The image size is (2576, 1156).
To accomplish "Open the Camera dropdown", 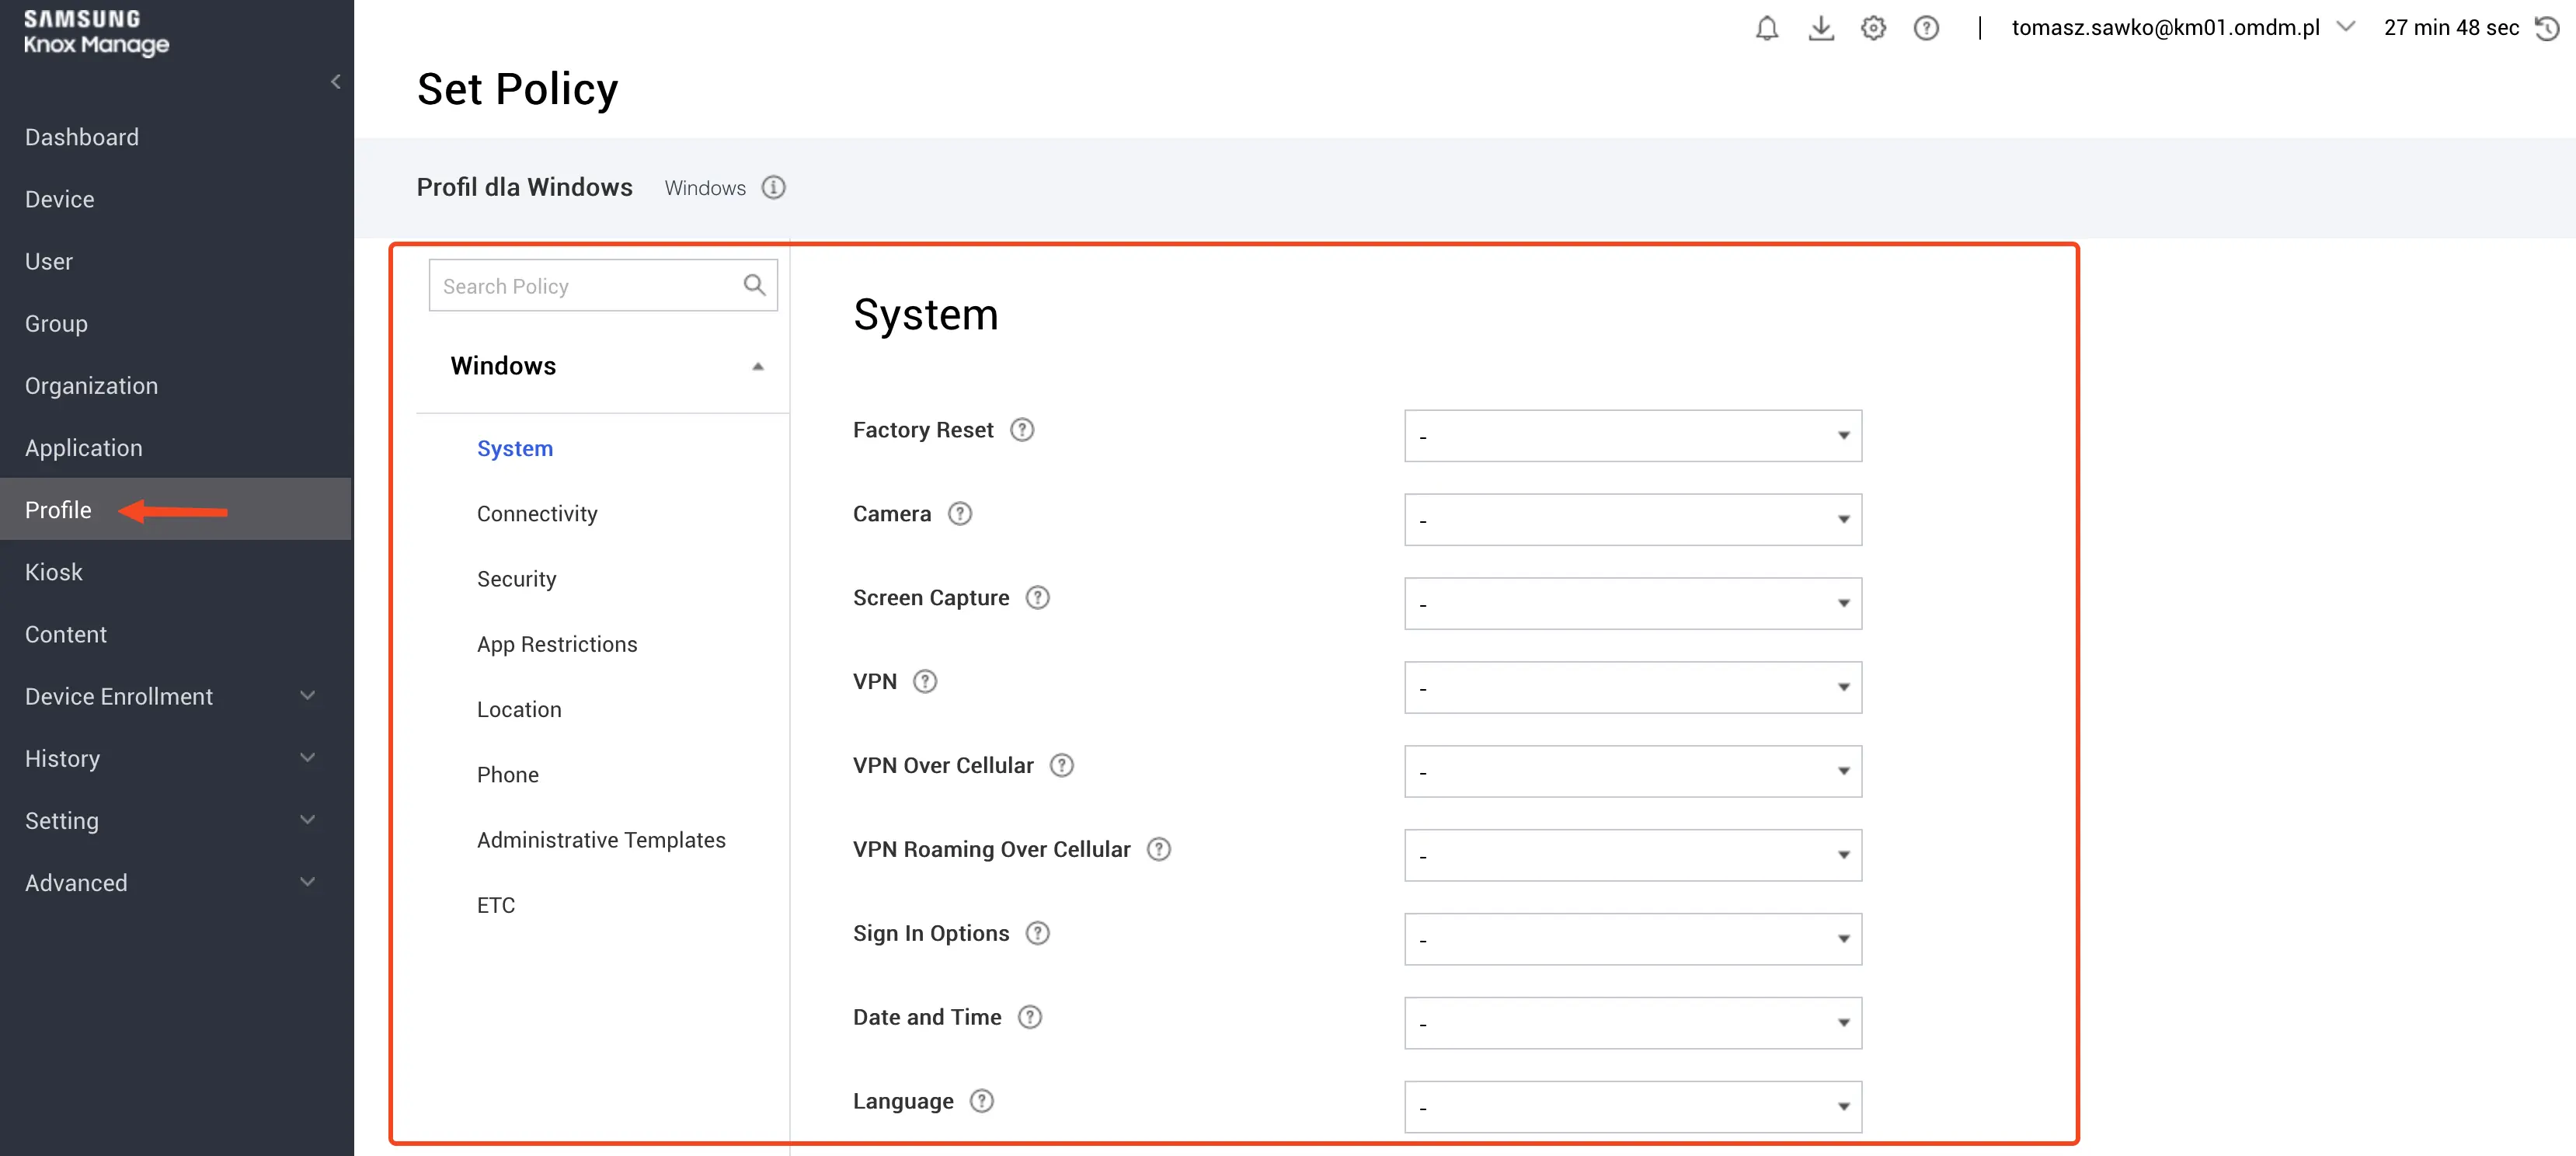I will pyautogui.click(x=1632, y=520).
